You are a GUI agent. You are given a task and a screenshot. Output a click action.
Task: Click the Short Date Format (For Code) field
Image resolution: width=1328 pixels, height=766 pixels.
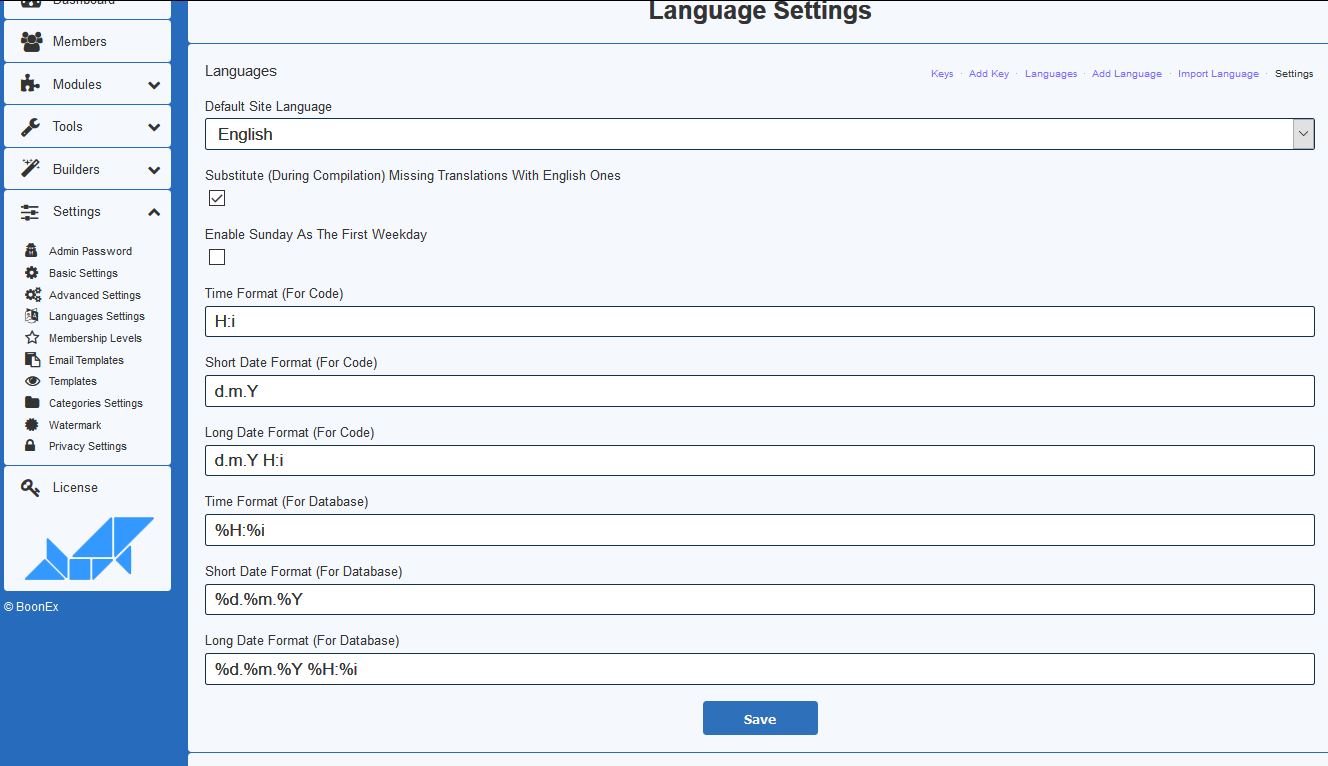coord(759,391)
